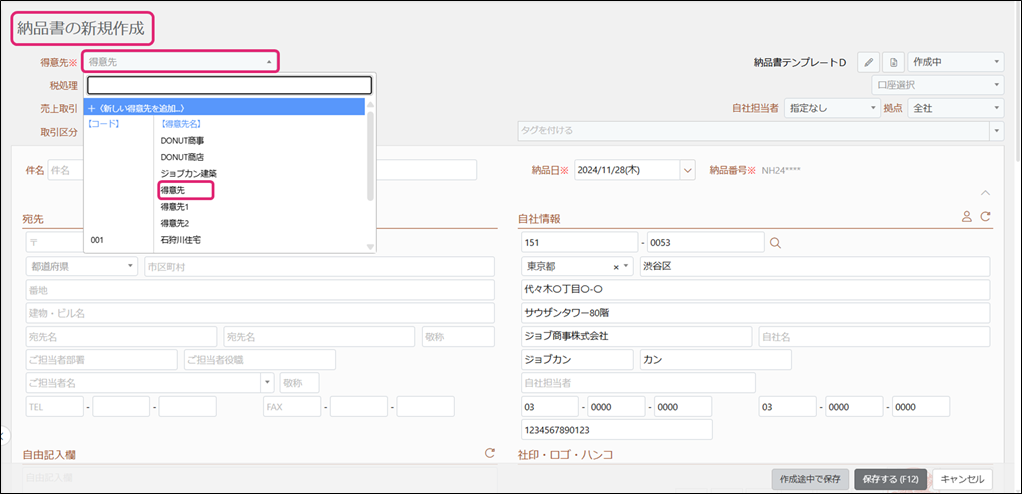Click the pencil edit template icon

[x=869, y=62]
